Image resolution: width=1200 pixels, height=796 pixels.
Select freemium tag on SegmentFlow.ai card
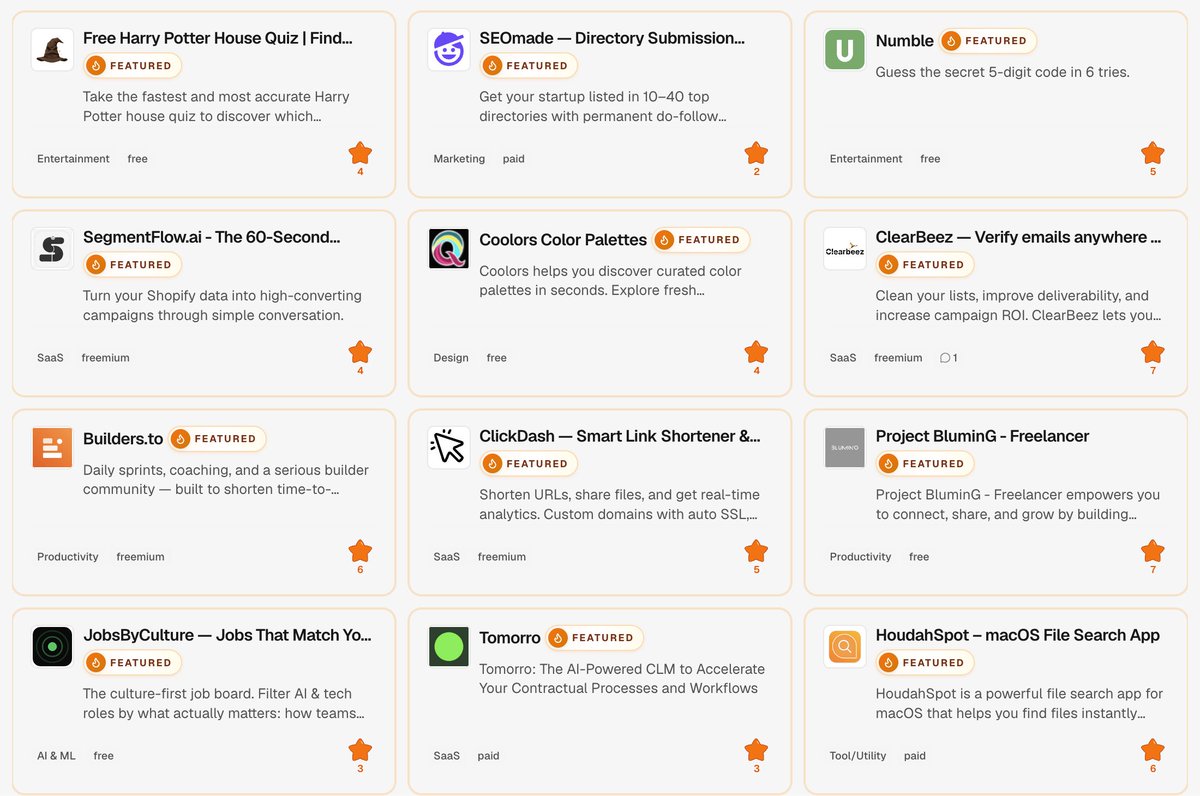106,358
